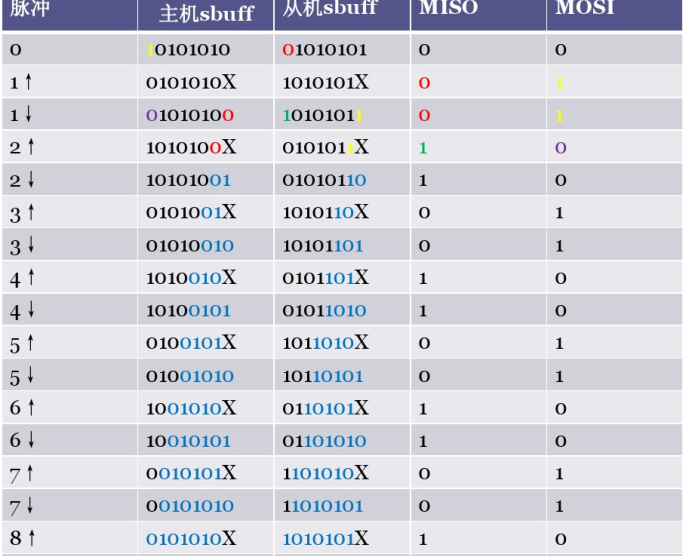This screenshot has width=686, height=556.
Task: Select master value 10010101
Action: (188, 441)
